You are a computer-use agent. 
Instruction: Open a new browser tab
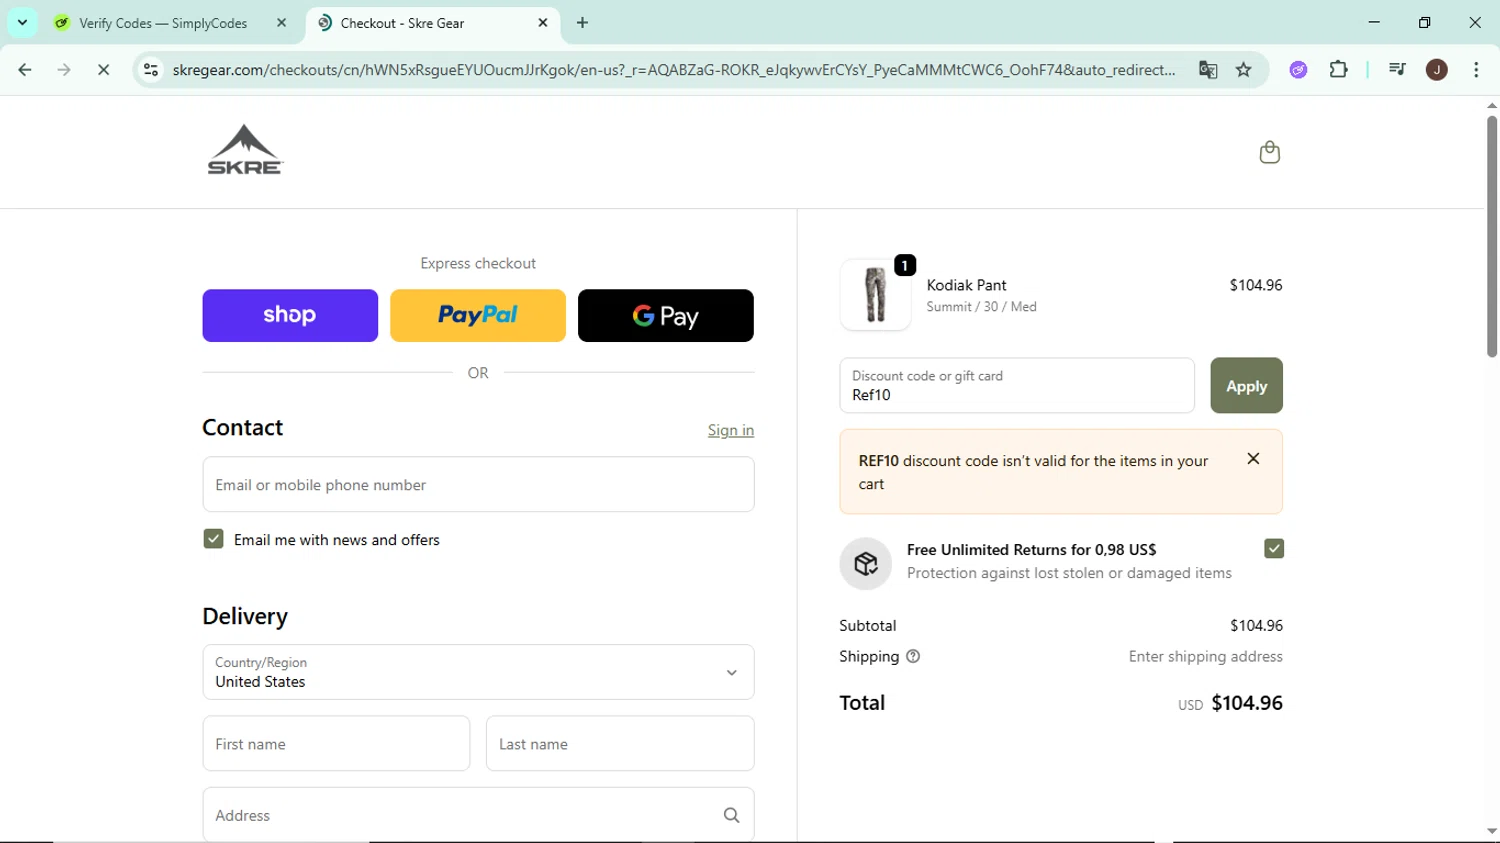[x=583, y=23]
